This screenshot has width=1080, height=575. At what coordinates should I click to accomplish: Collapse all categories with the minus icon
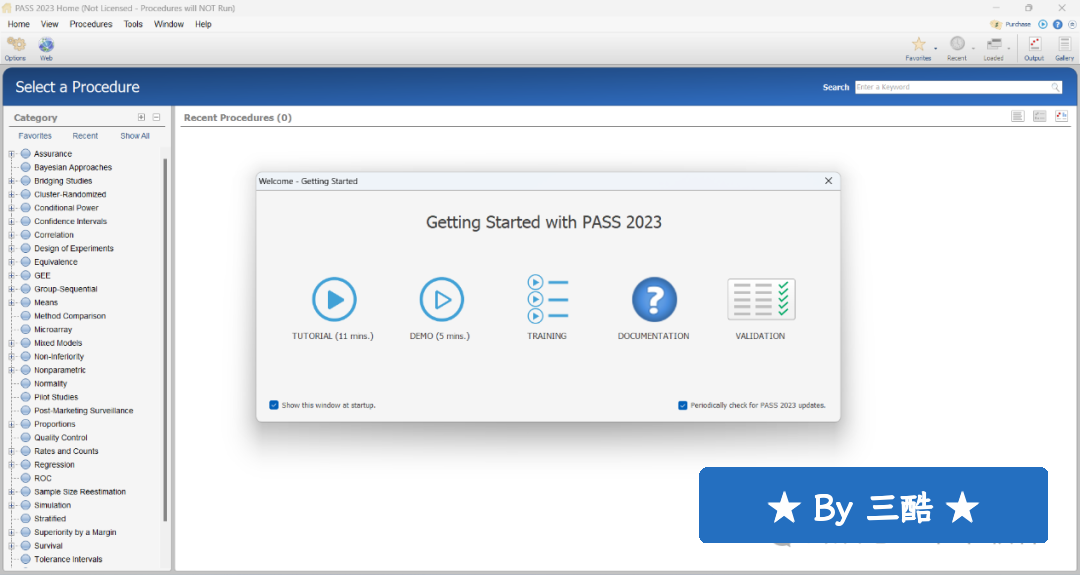(x=156, y=117)
